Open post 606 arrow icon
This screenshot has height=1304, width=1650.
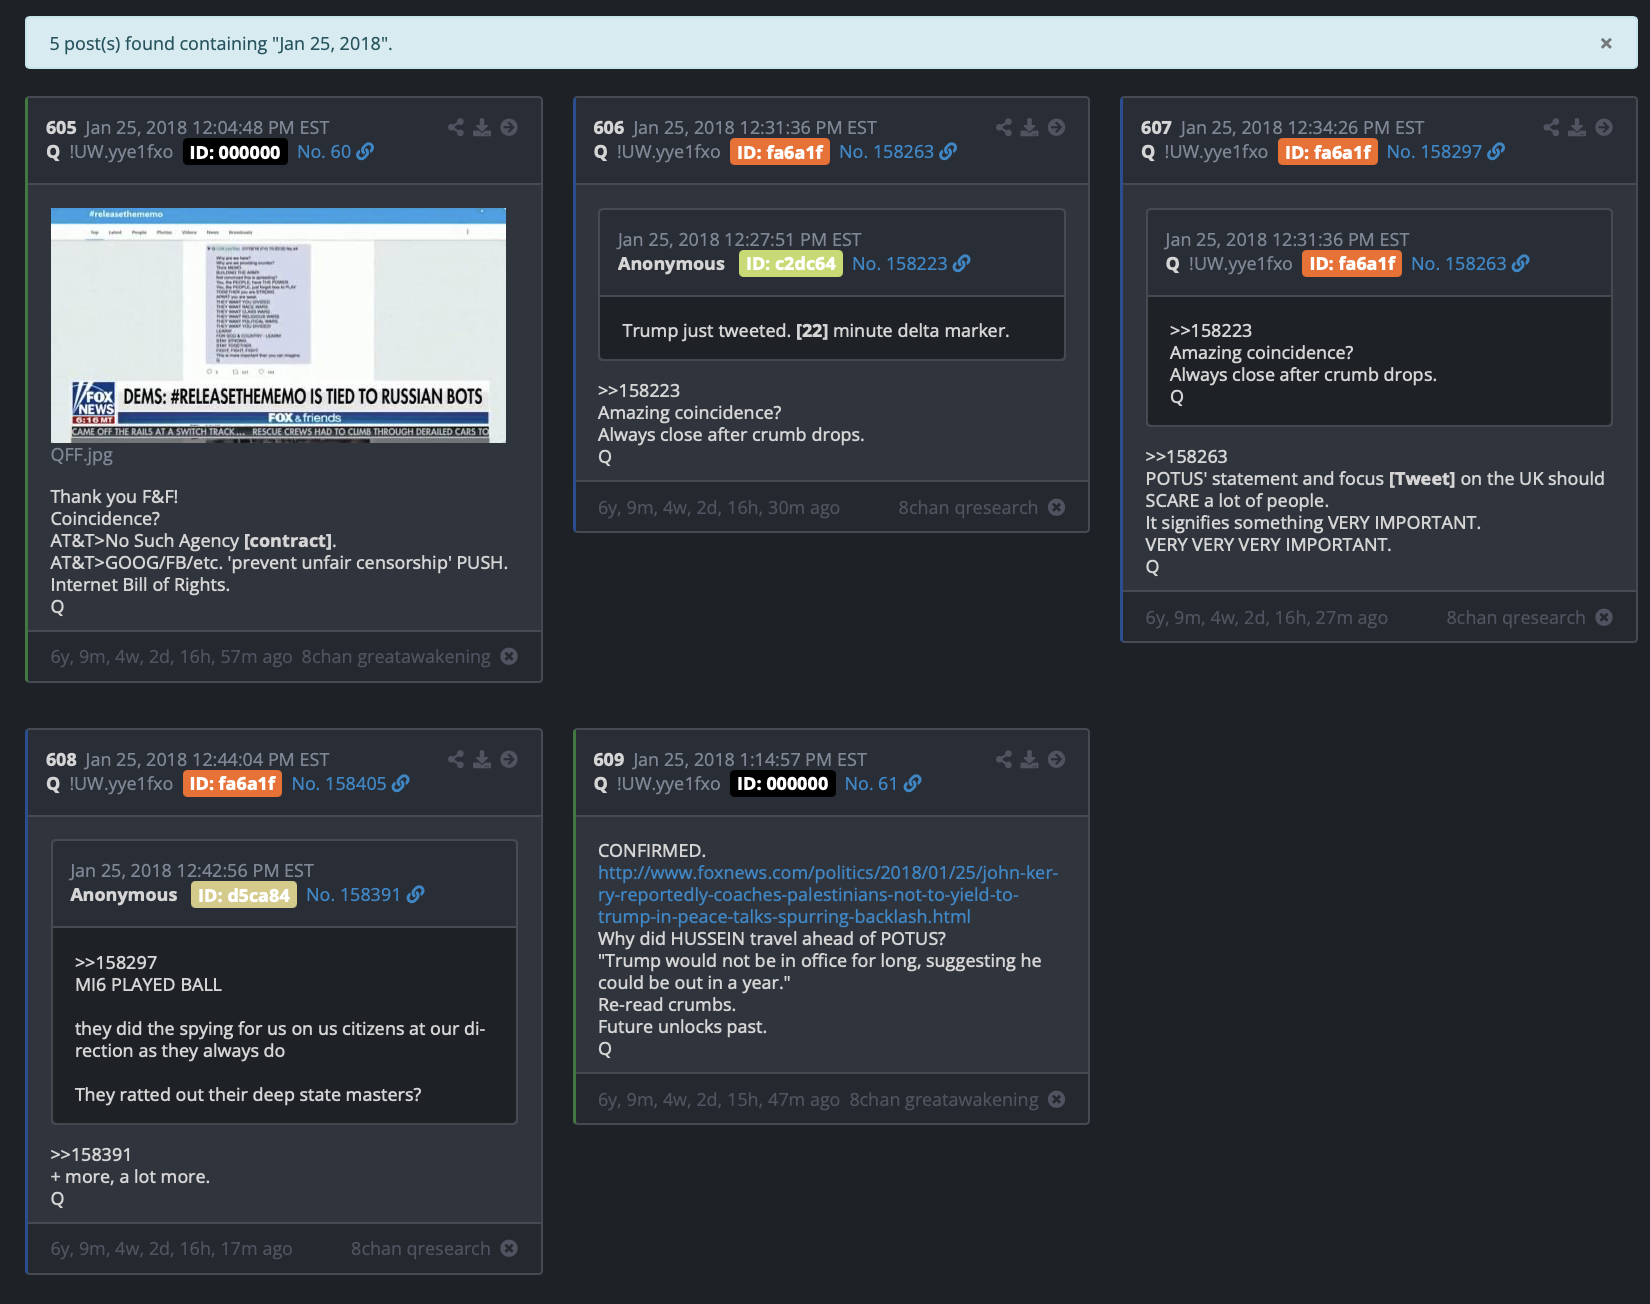click(1057, 127)
